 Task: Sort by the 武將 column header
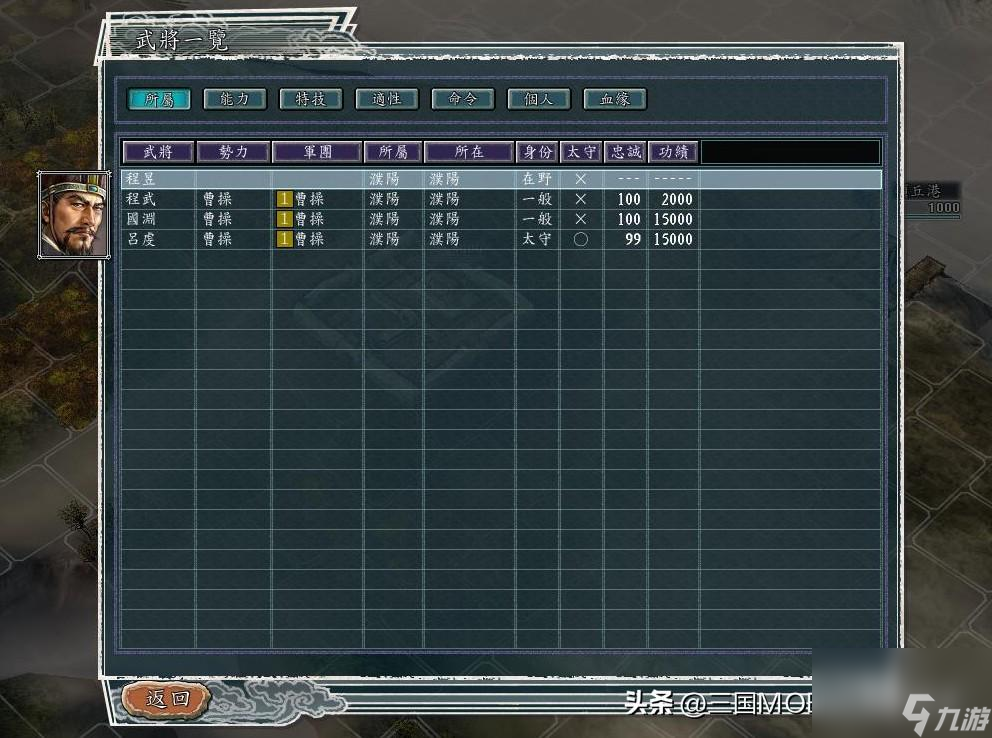(x=158, y=152)
